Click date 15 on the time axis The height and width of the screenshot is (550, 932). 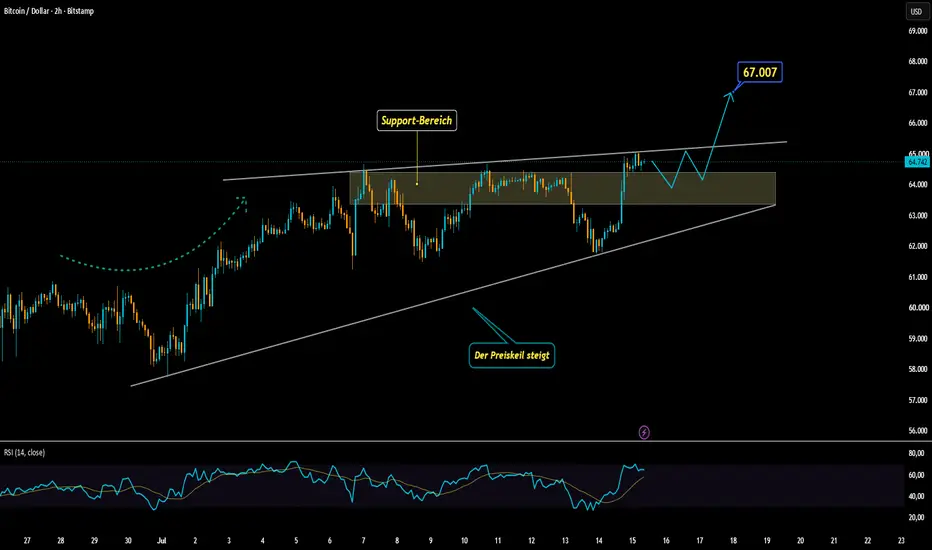[632, 540]
